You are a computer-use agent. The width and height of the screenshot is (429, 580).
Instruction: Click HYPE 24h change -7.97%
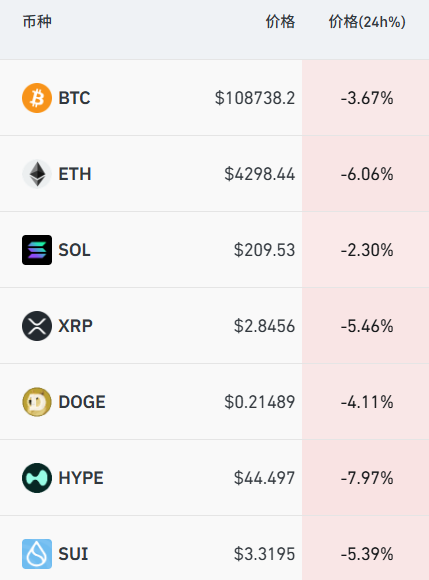click(367, 478)
